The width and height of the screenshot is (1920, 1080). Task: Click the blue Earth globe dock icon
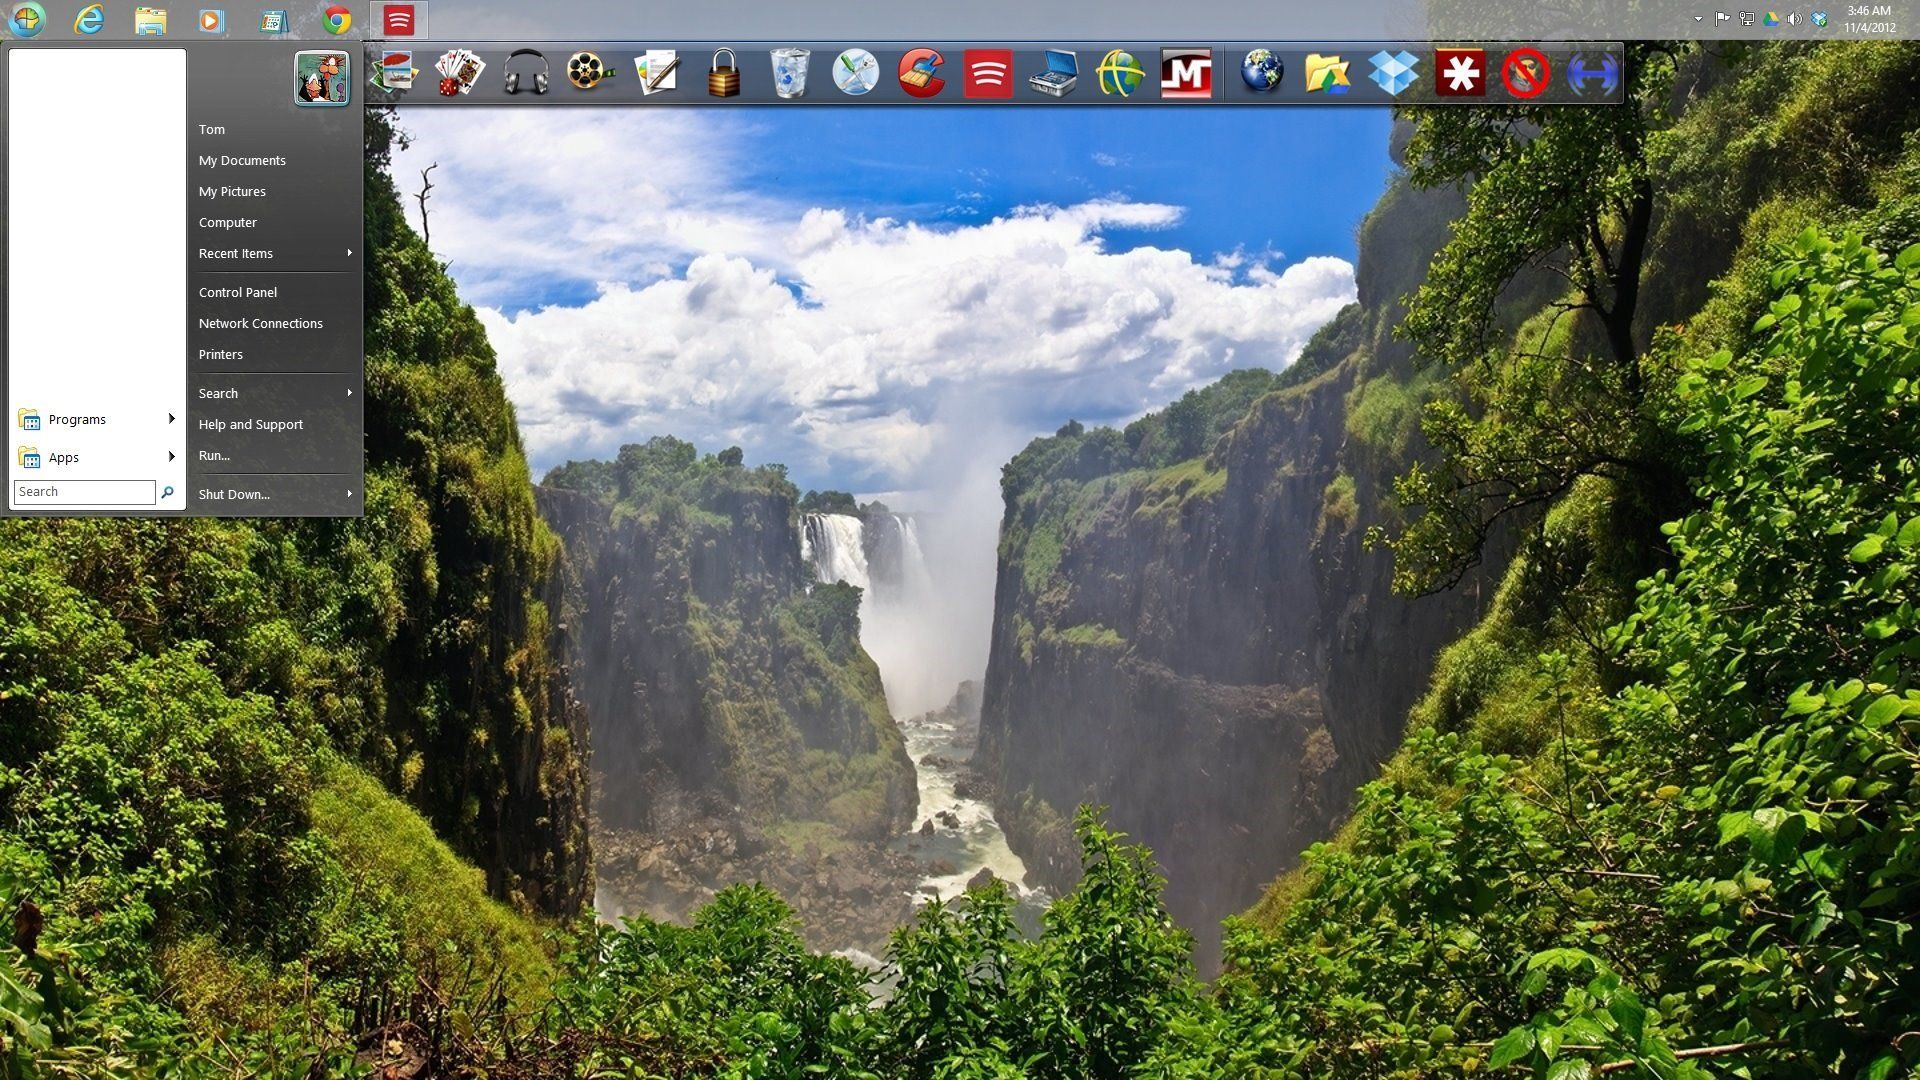[x=1262, y=73]
